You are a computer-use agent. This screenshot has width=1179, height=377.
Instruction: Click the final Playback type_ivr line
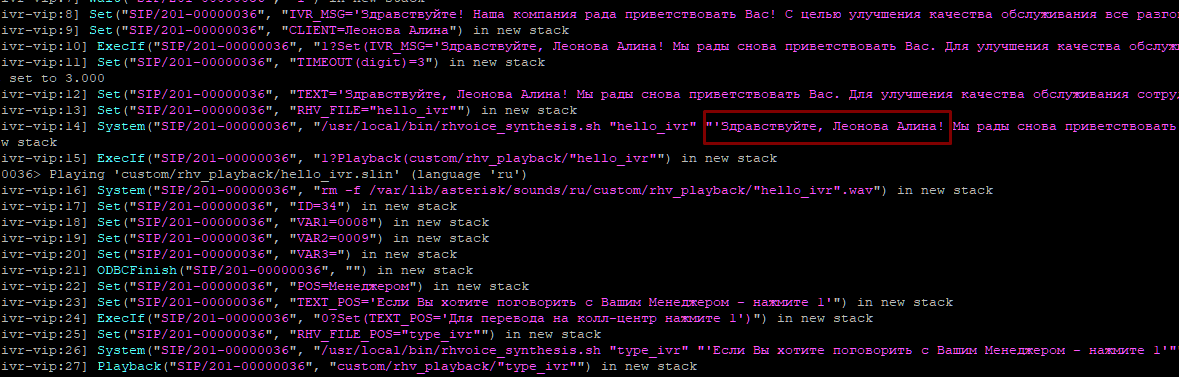click(349, 366)
